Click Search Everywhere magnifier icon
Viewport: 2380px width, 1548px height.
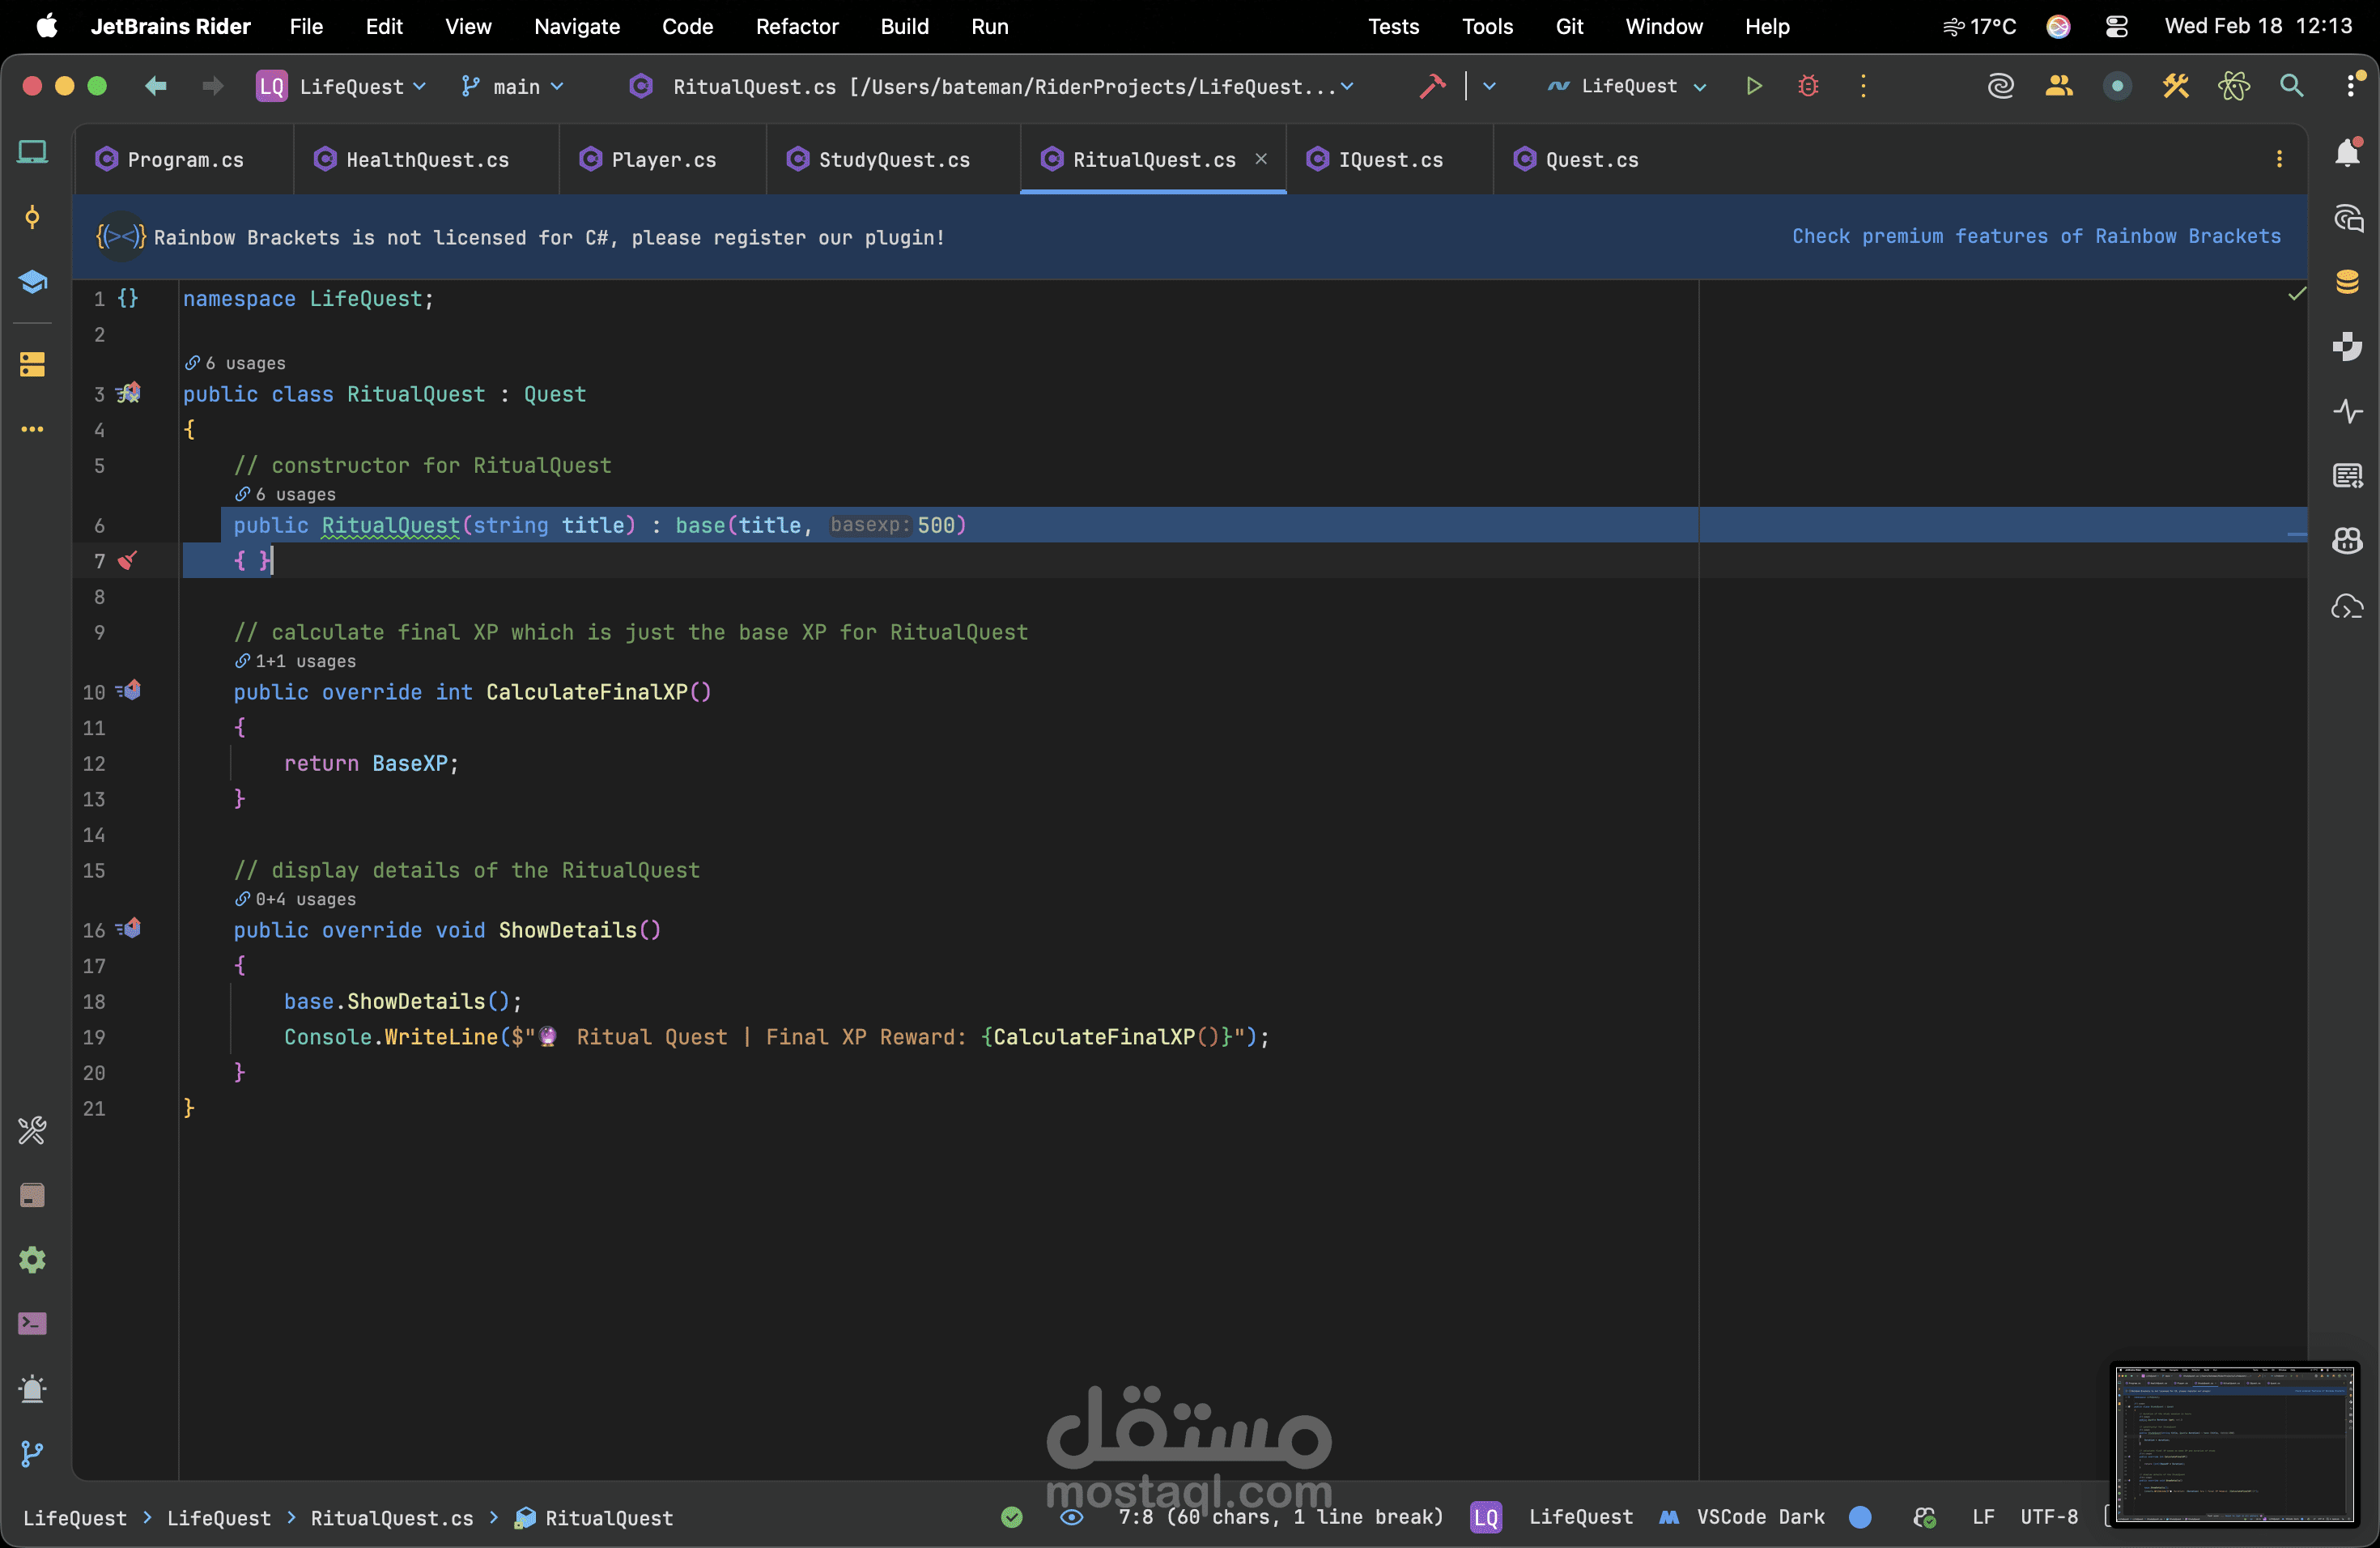[2291, 86]
